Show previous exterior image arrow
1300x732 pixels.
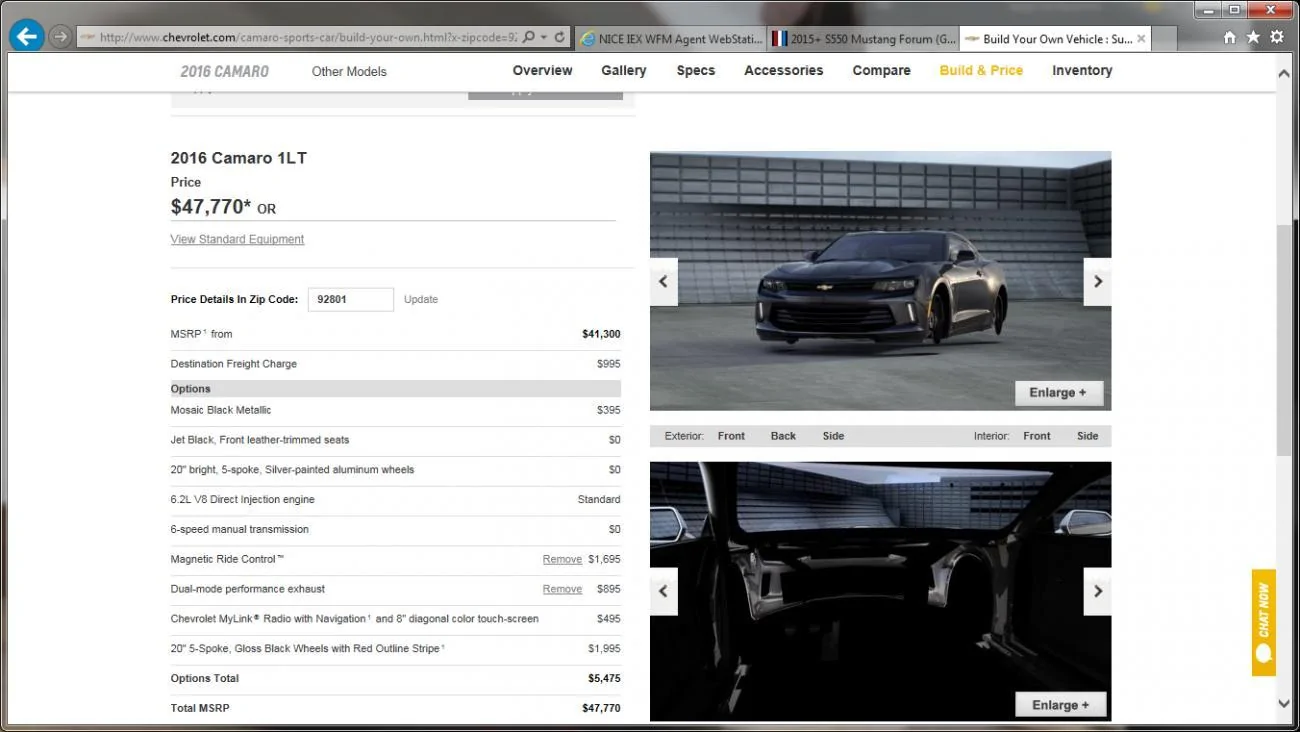click(663, 282)
